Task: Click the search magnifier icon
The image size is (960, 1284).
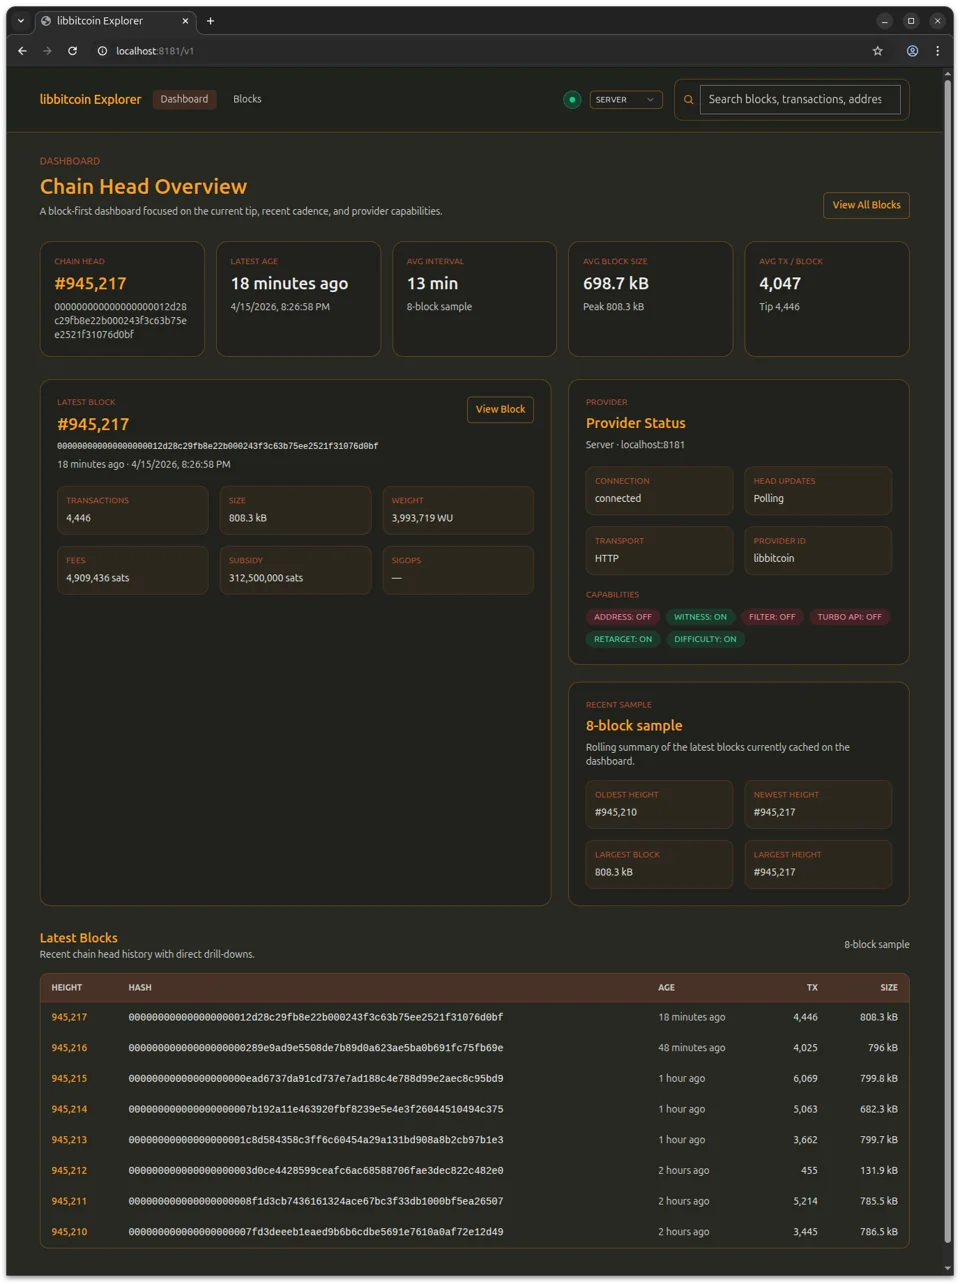Action: click(688, 100)
